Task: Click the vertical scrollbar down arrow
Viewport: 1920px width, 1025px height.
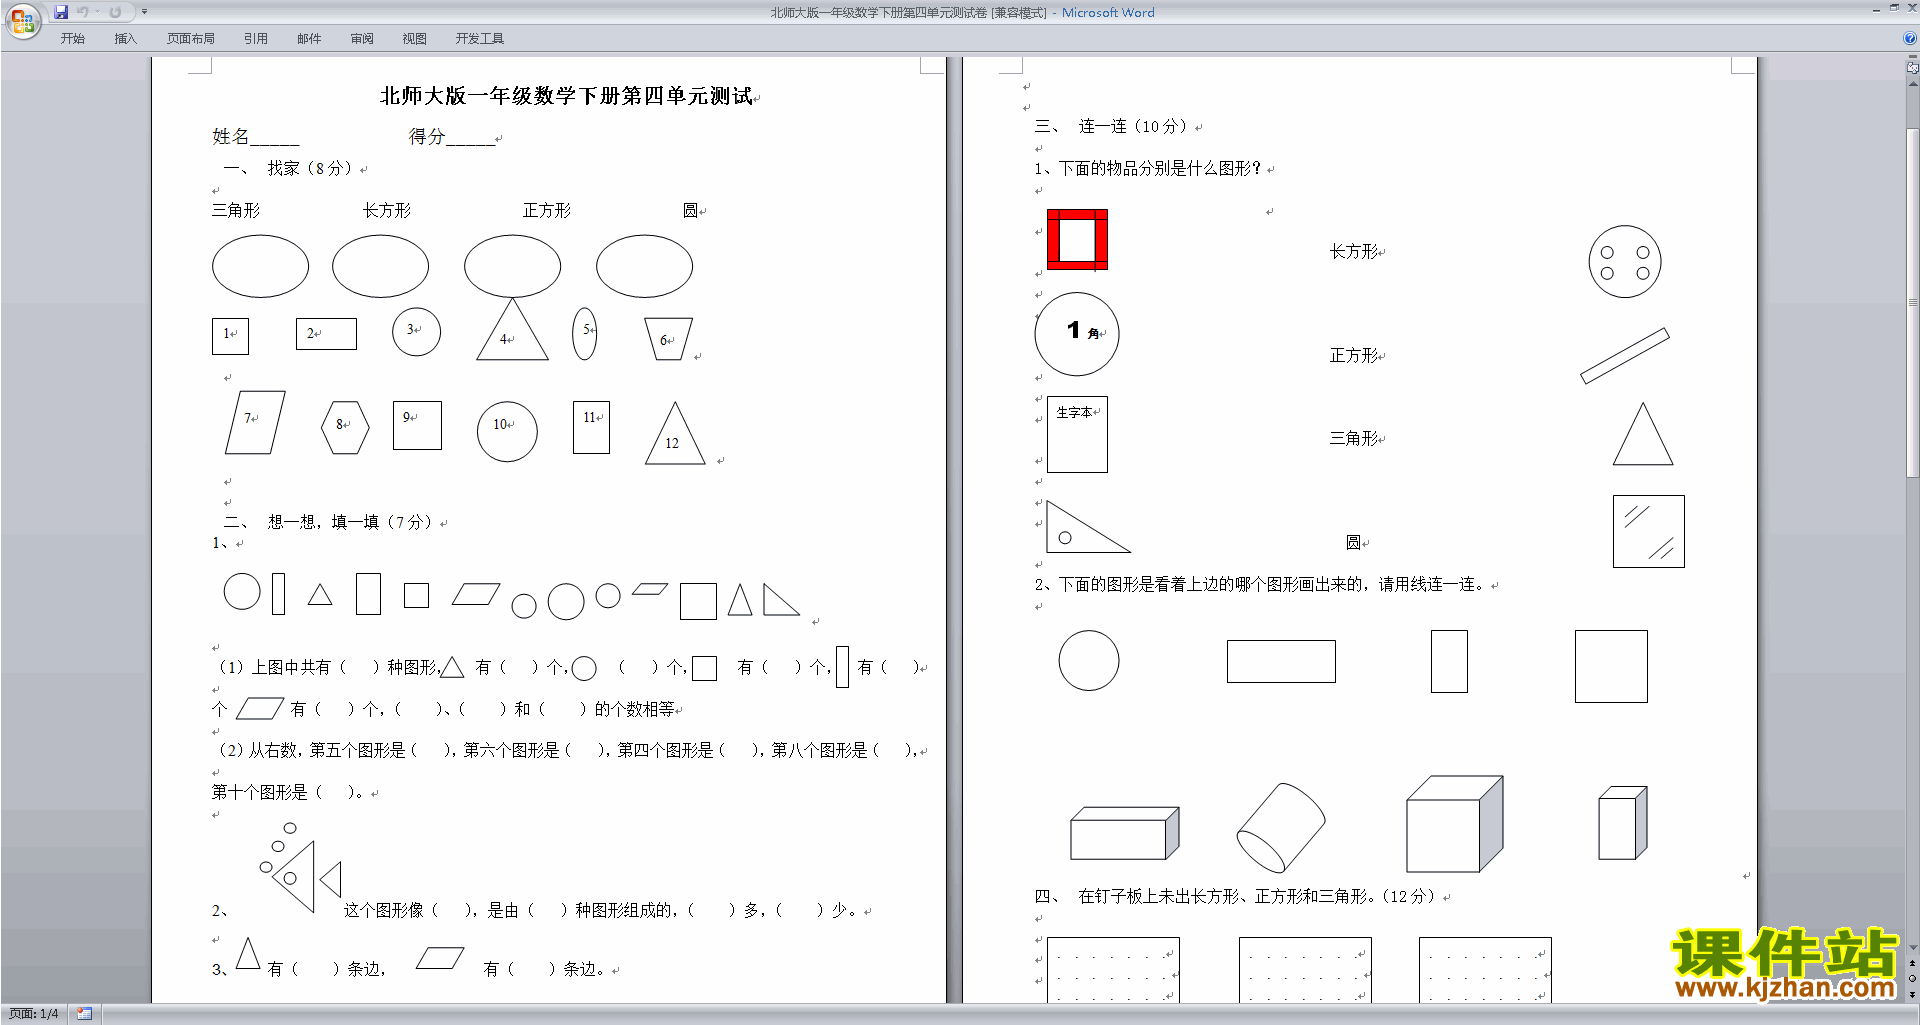Action: pyautogui.click(x=1912, y=948)
